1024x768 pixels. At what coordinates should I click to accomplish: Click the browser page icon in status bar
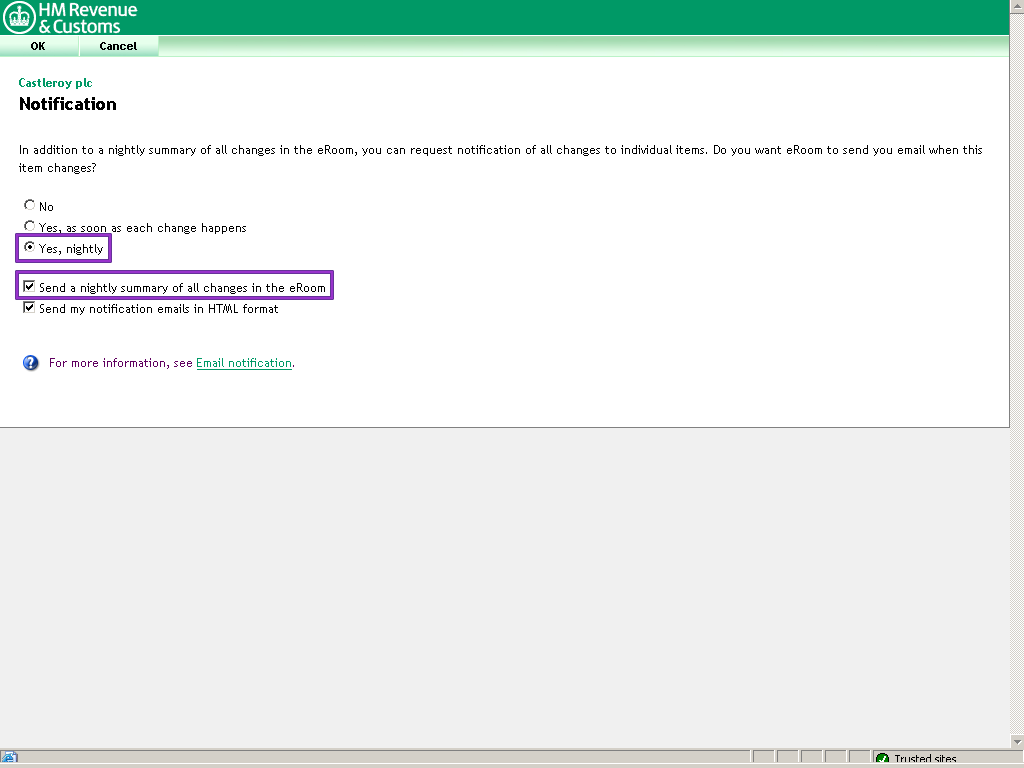point(10,759)
